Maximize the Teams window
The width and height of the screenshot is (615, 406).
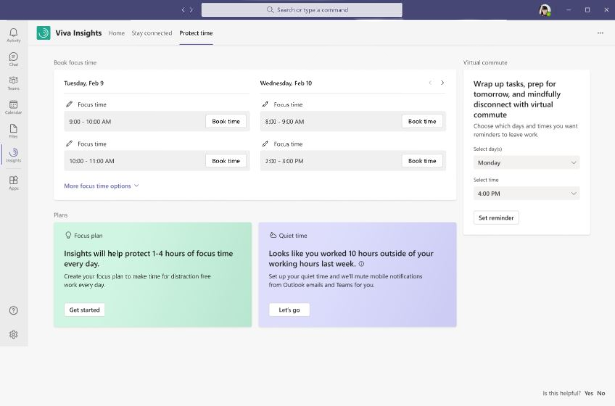click(x=587, y=10)
